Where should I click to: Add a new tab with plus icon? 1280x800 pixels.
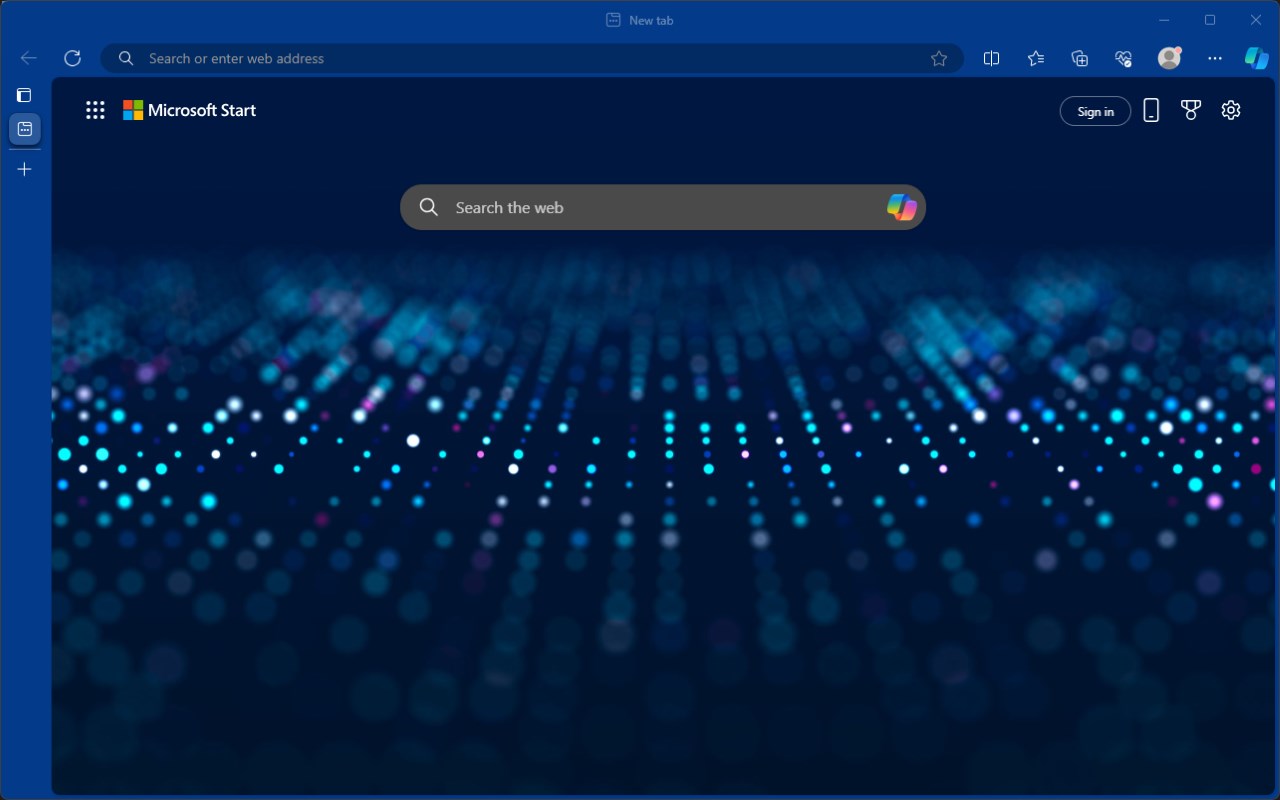click(25, 169)
